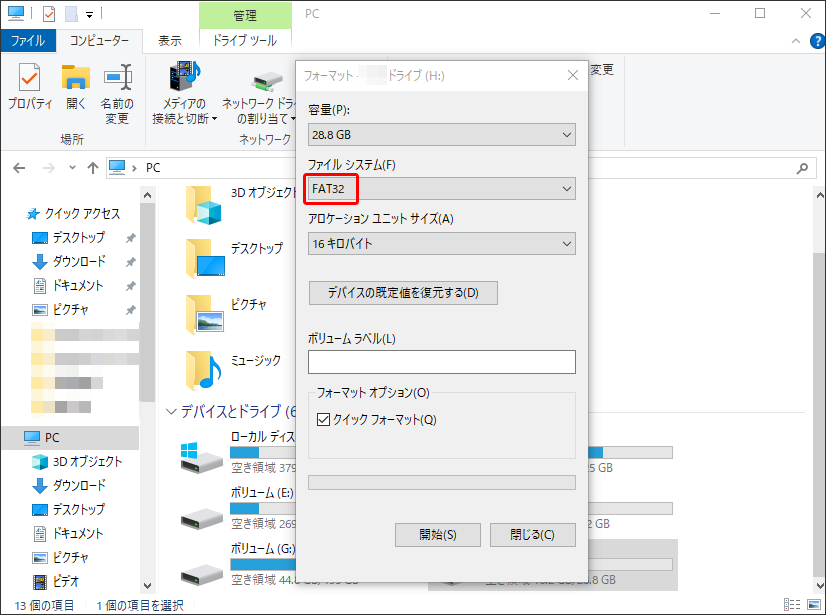Screen dimensions: 826x615
Task: Click quick access toolbar properties checkmark icon
Action: point(49,14)
